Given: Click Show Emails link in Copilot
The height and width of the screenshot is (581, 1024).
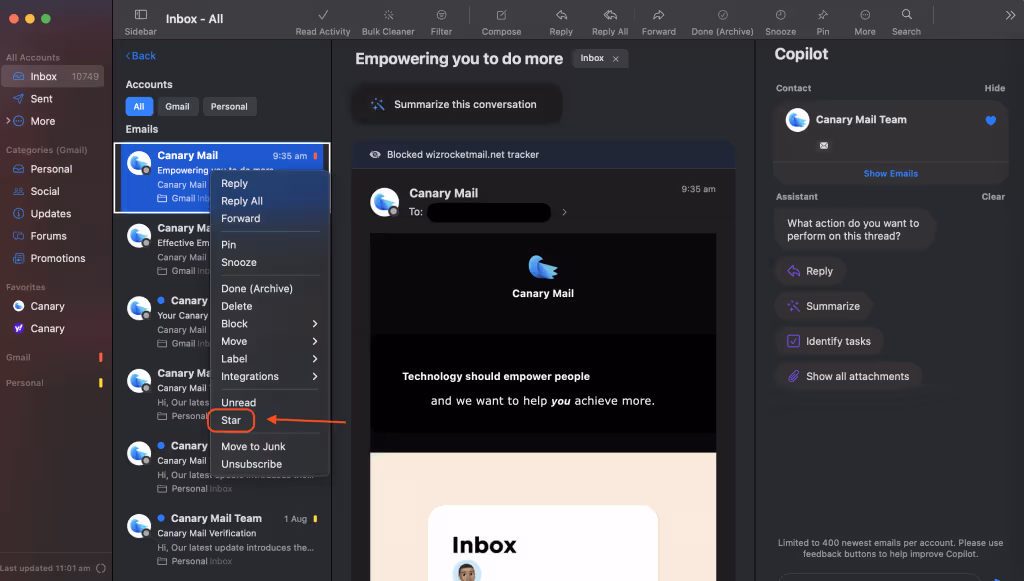Looking at the screenshot, I should point(891,174).
